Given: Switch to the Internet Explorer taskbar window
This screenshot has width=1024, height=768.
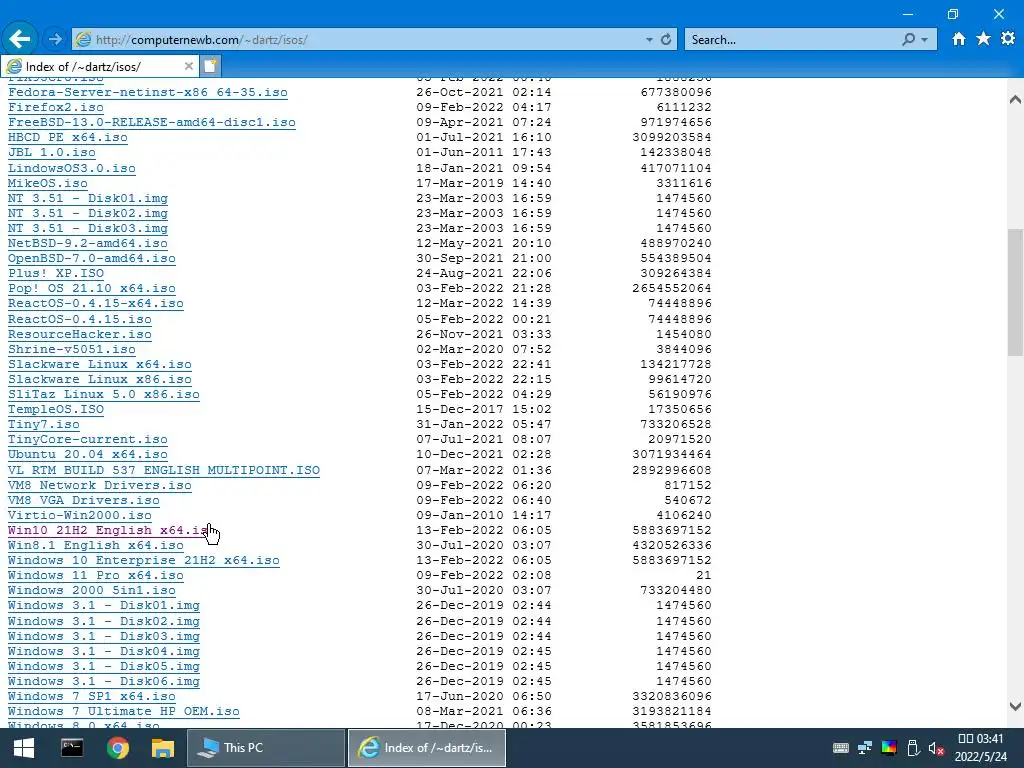Looking at the screenshot, I should pyautogui.click(x=426, y=748).
